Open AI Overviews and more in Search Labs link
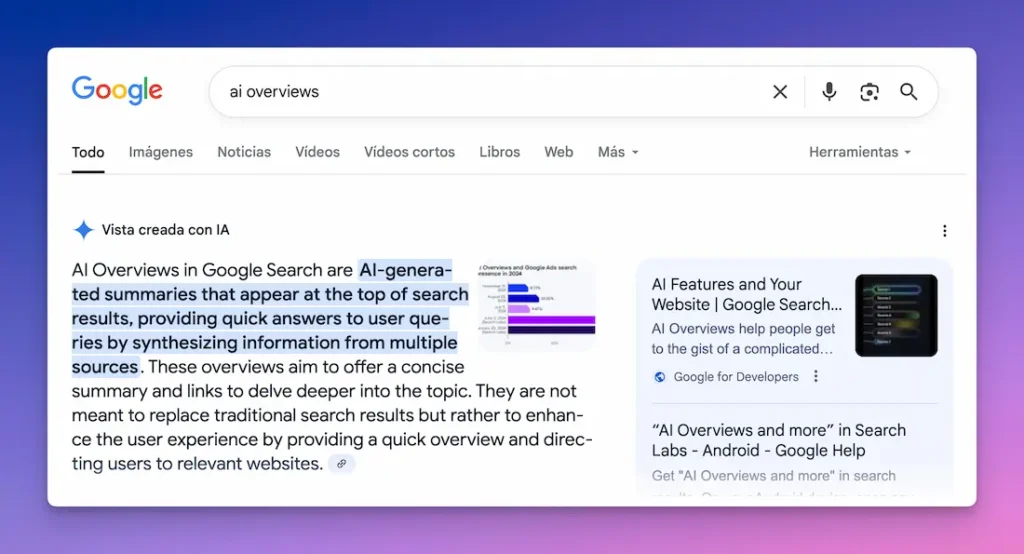This screenshot has height=554, width=1024. [778, 440]
